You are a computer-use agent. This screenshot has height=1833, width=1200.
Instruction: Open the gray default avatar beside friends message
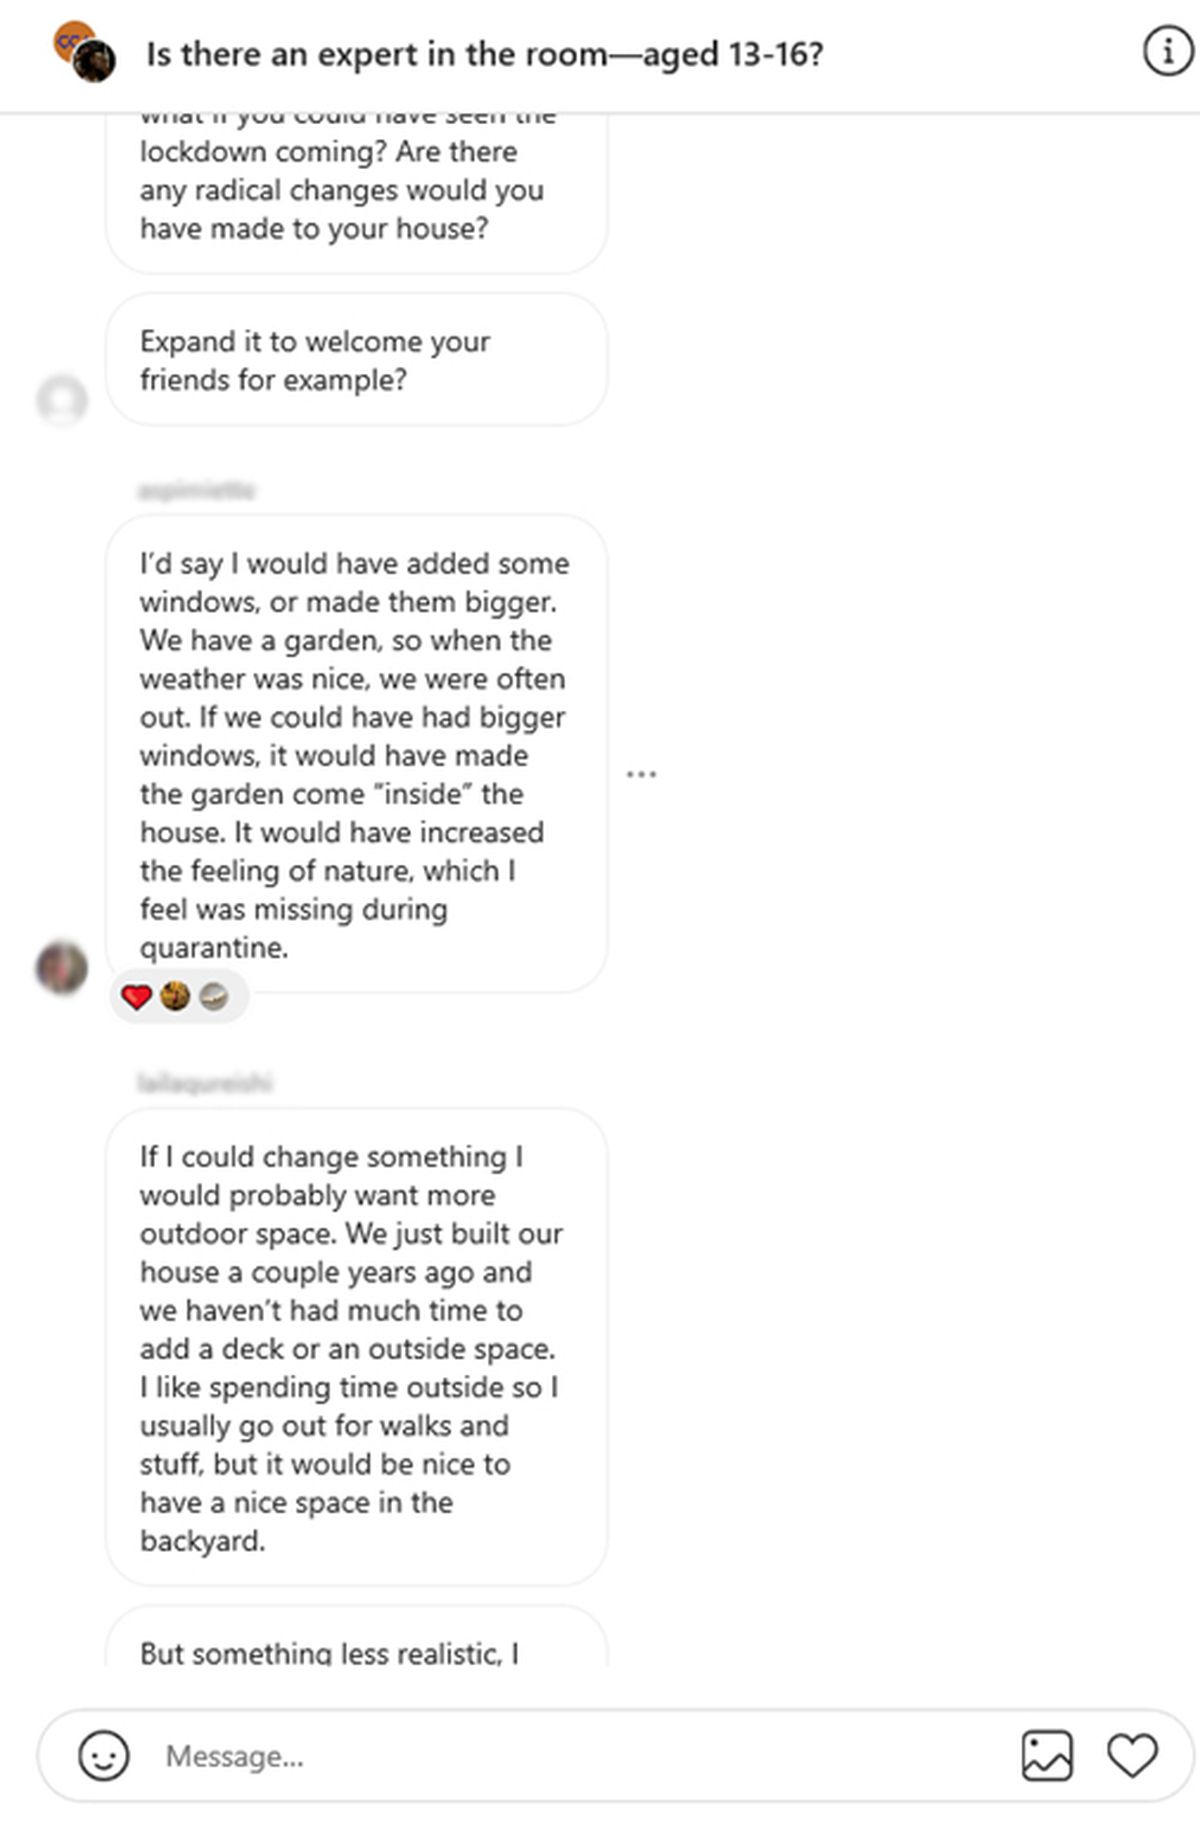[x=62, y=400]
